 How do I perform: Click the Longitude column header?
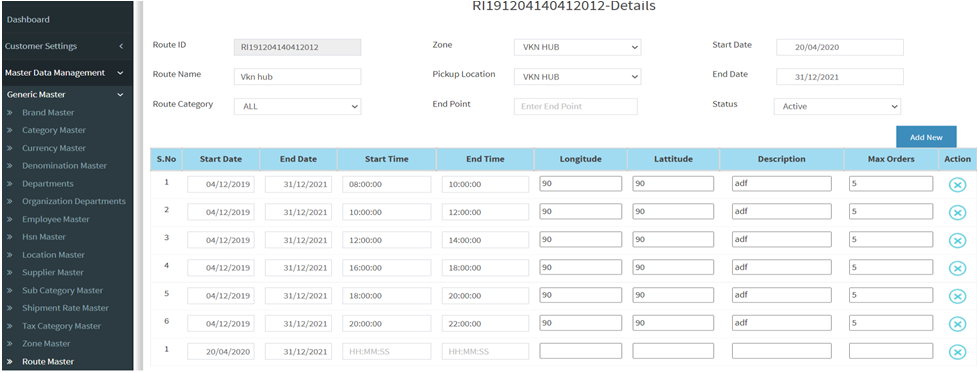[581, 159]
